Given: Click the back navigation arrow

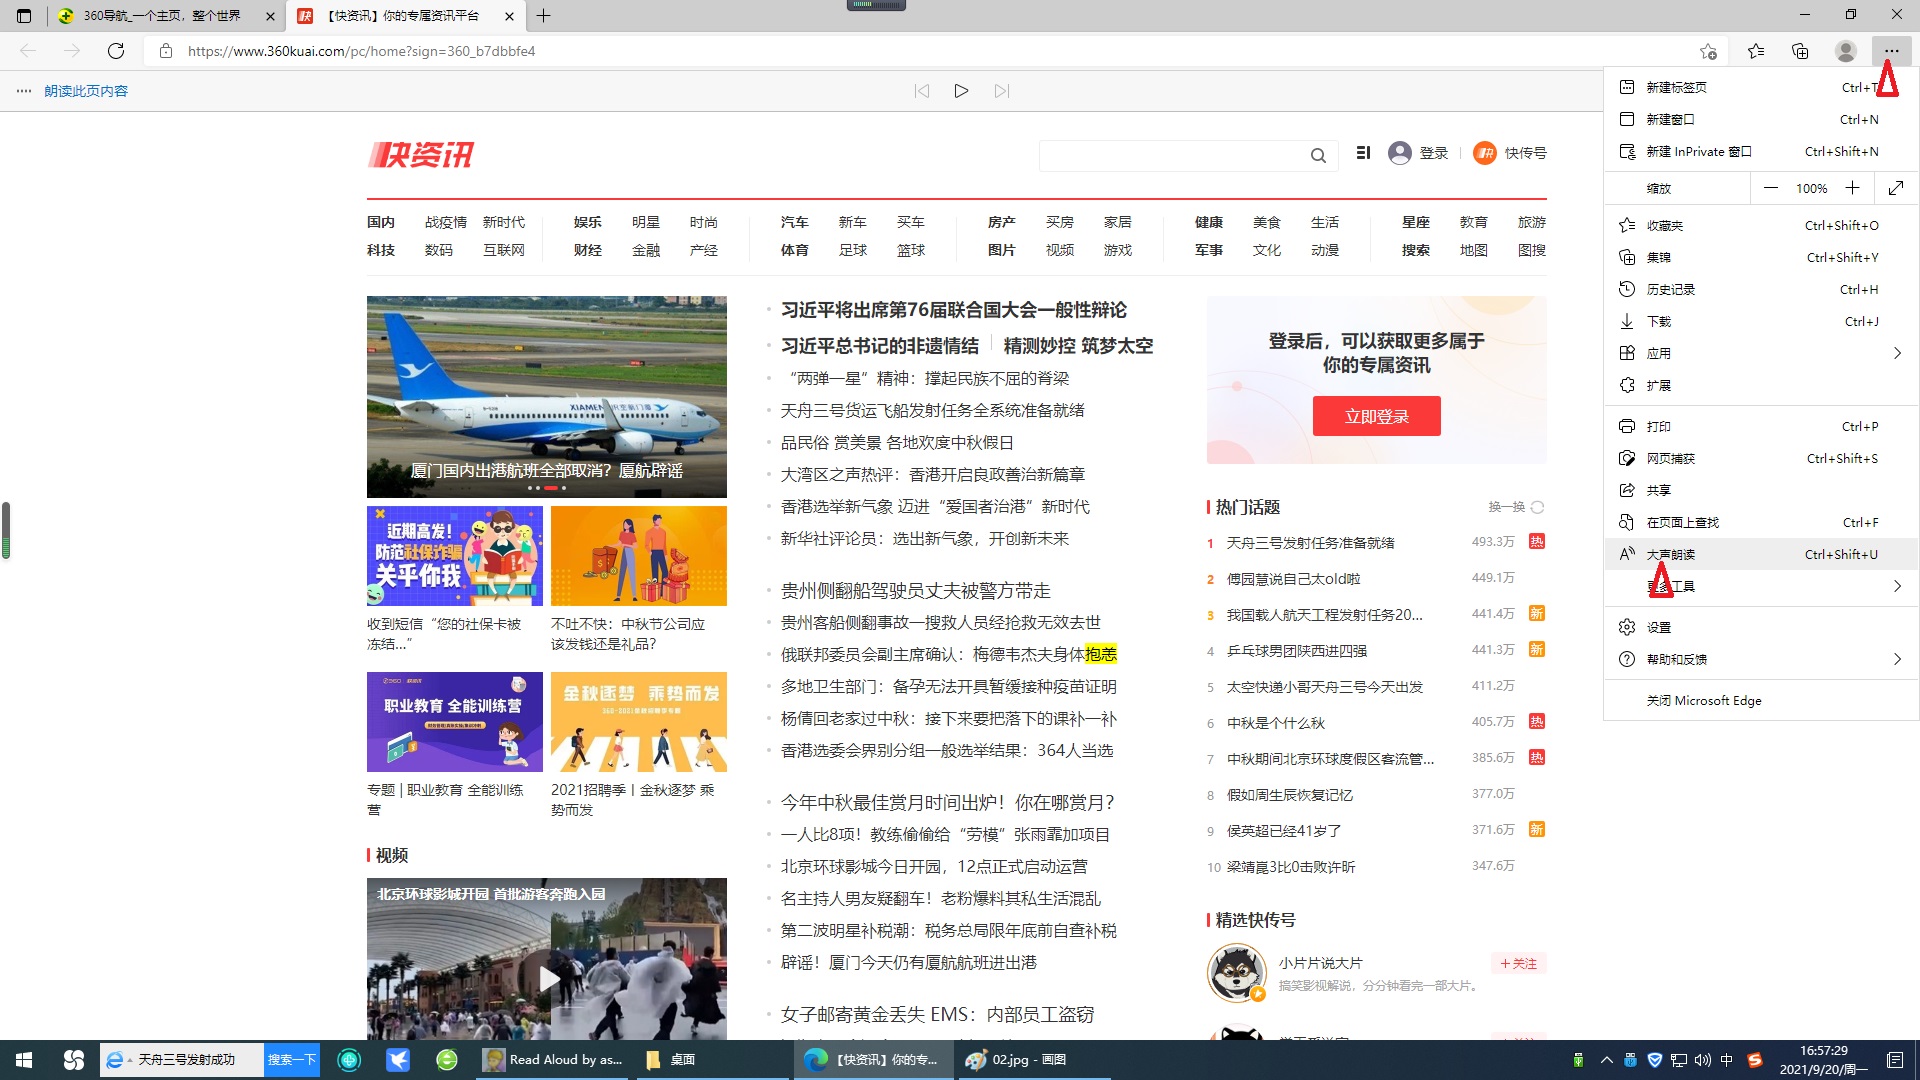Looking at the screenshot, I should [x=28, y=51].
